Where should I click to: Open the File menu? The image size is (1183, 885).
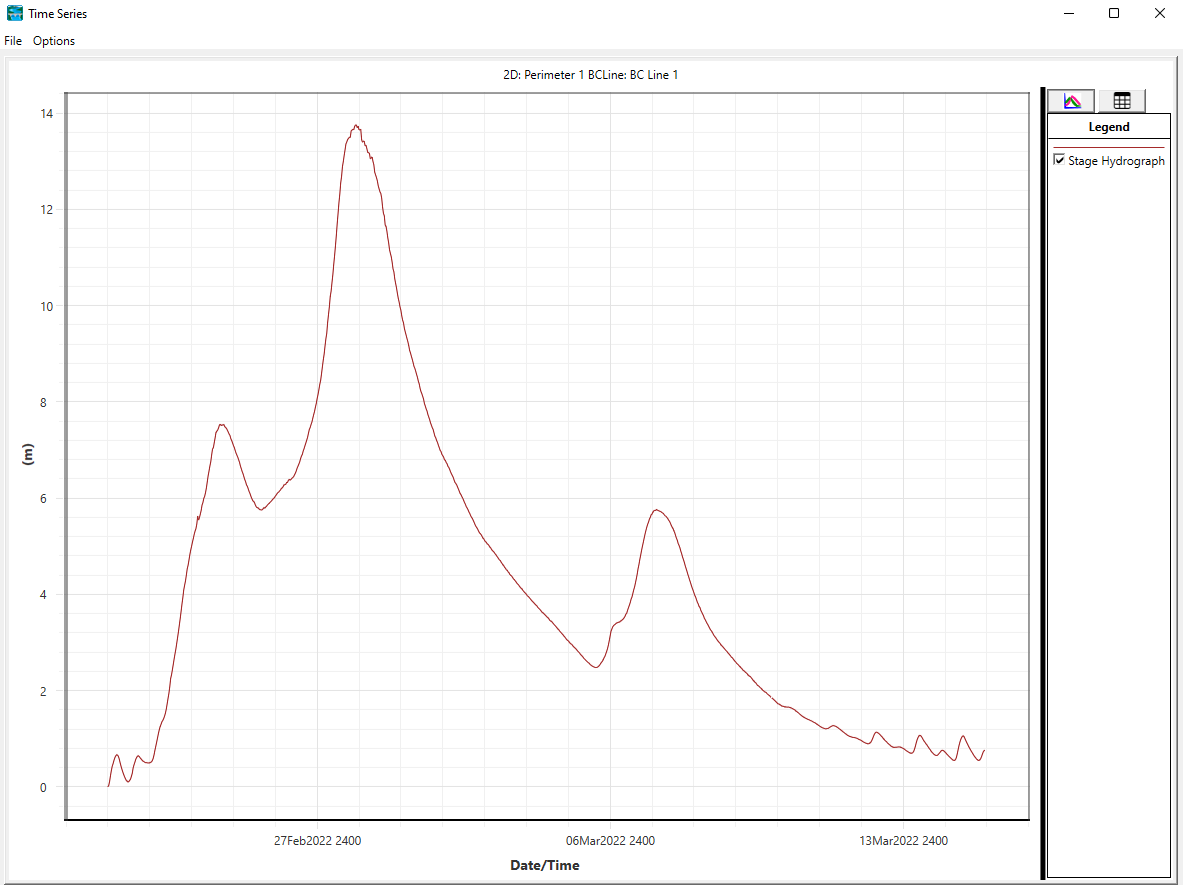(x=13, y=41)
